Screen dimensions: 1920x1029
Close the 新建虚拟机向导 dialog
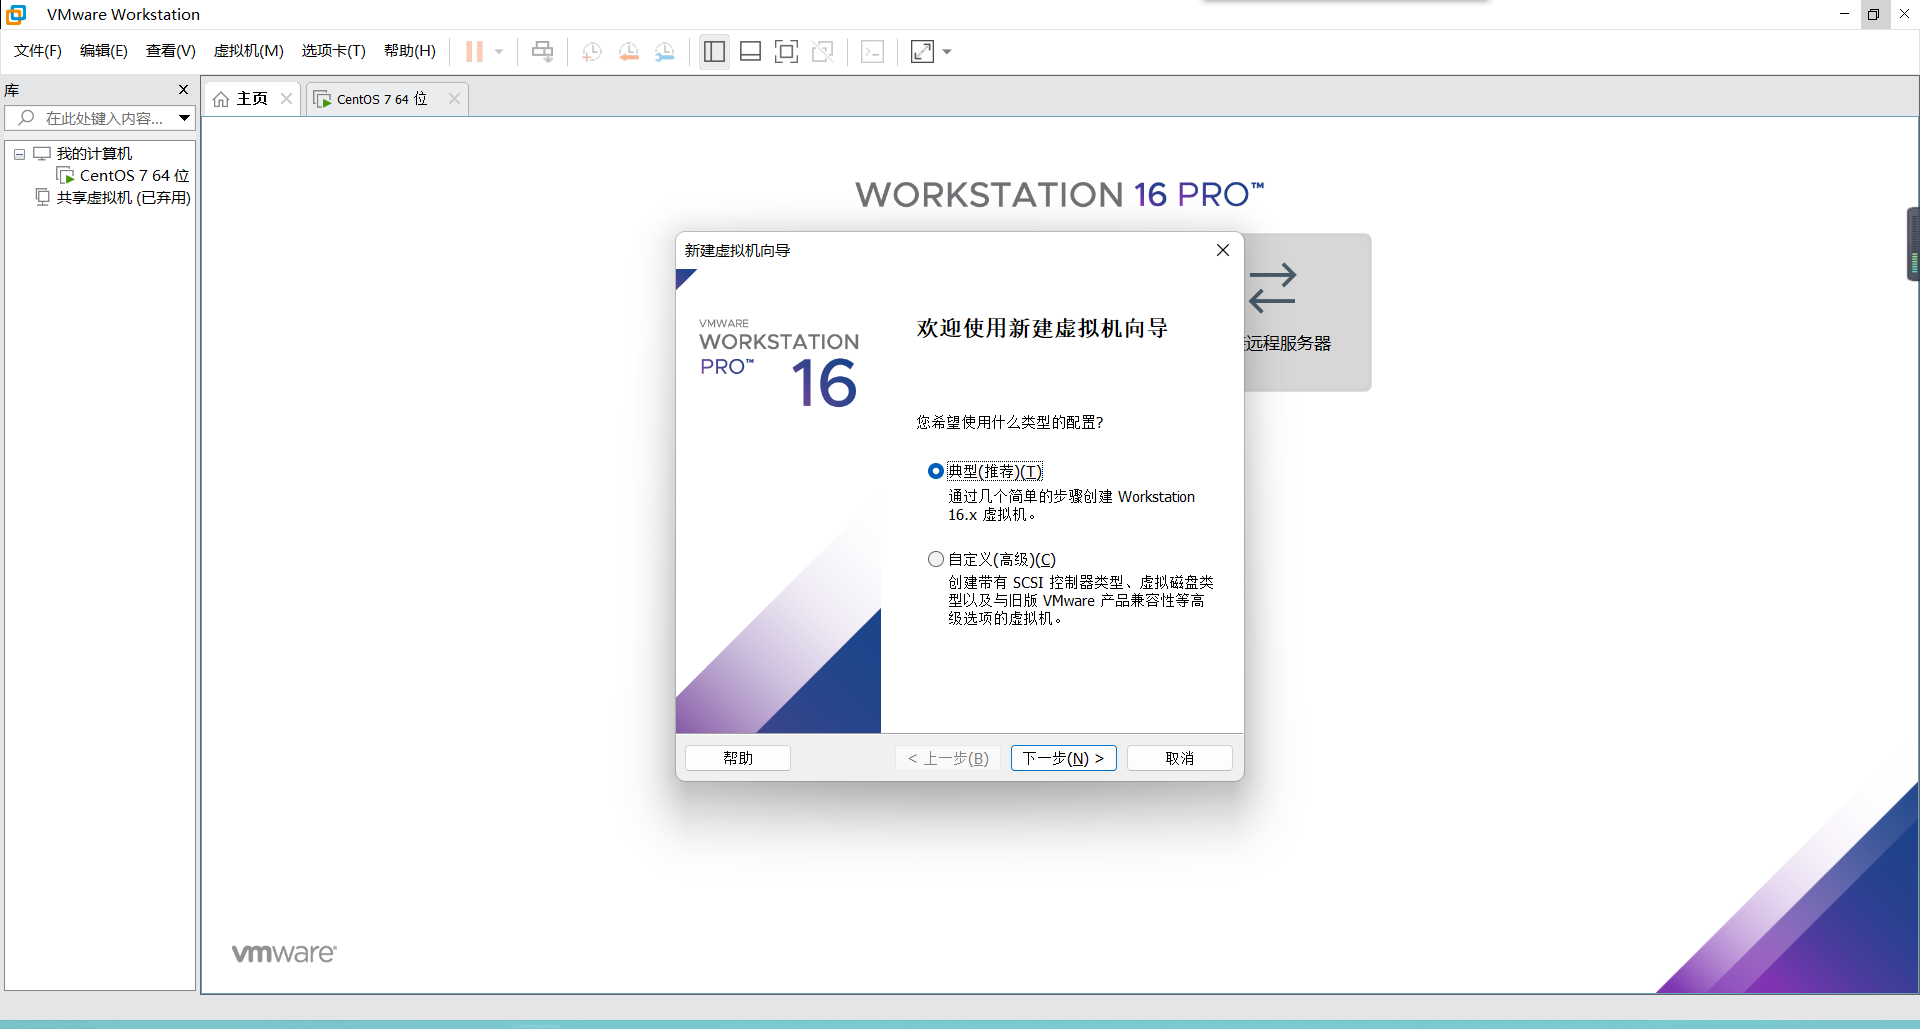(1223, 250)
